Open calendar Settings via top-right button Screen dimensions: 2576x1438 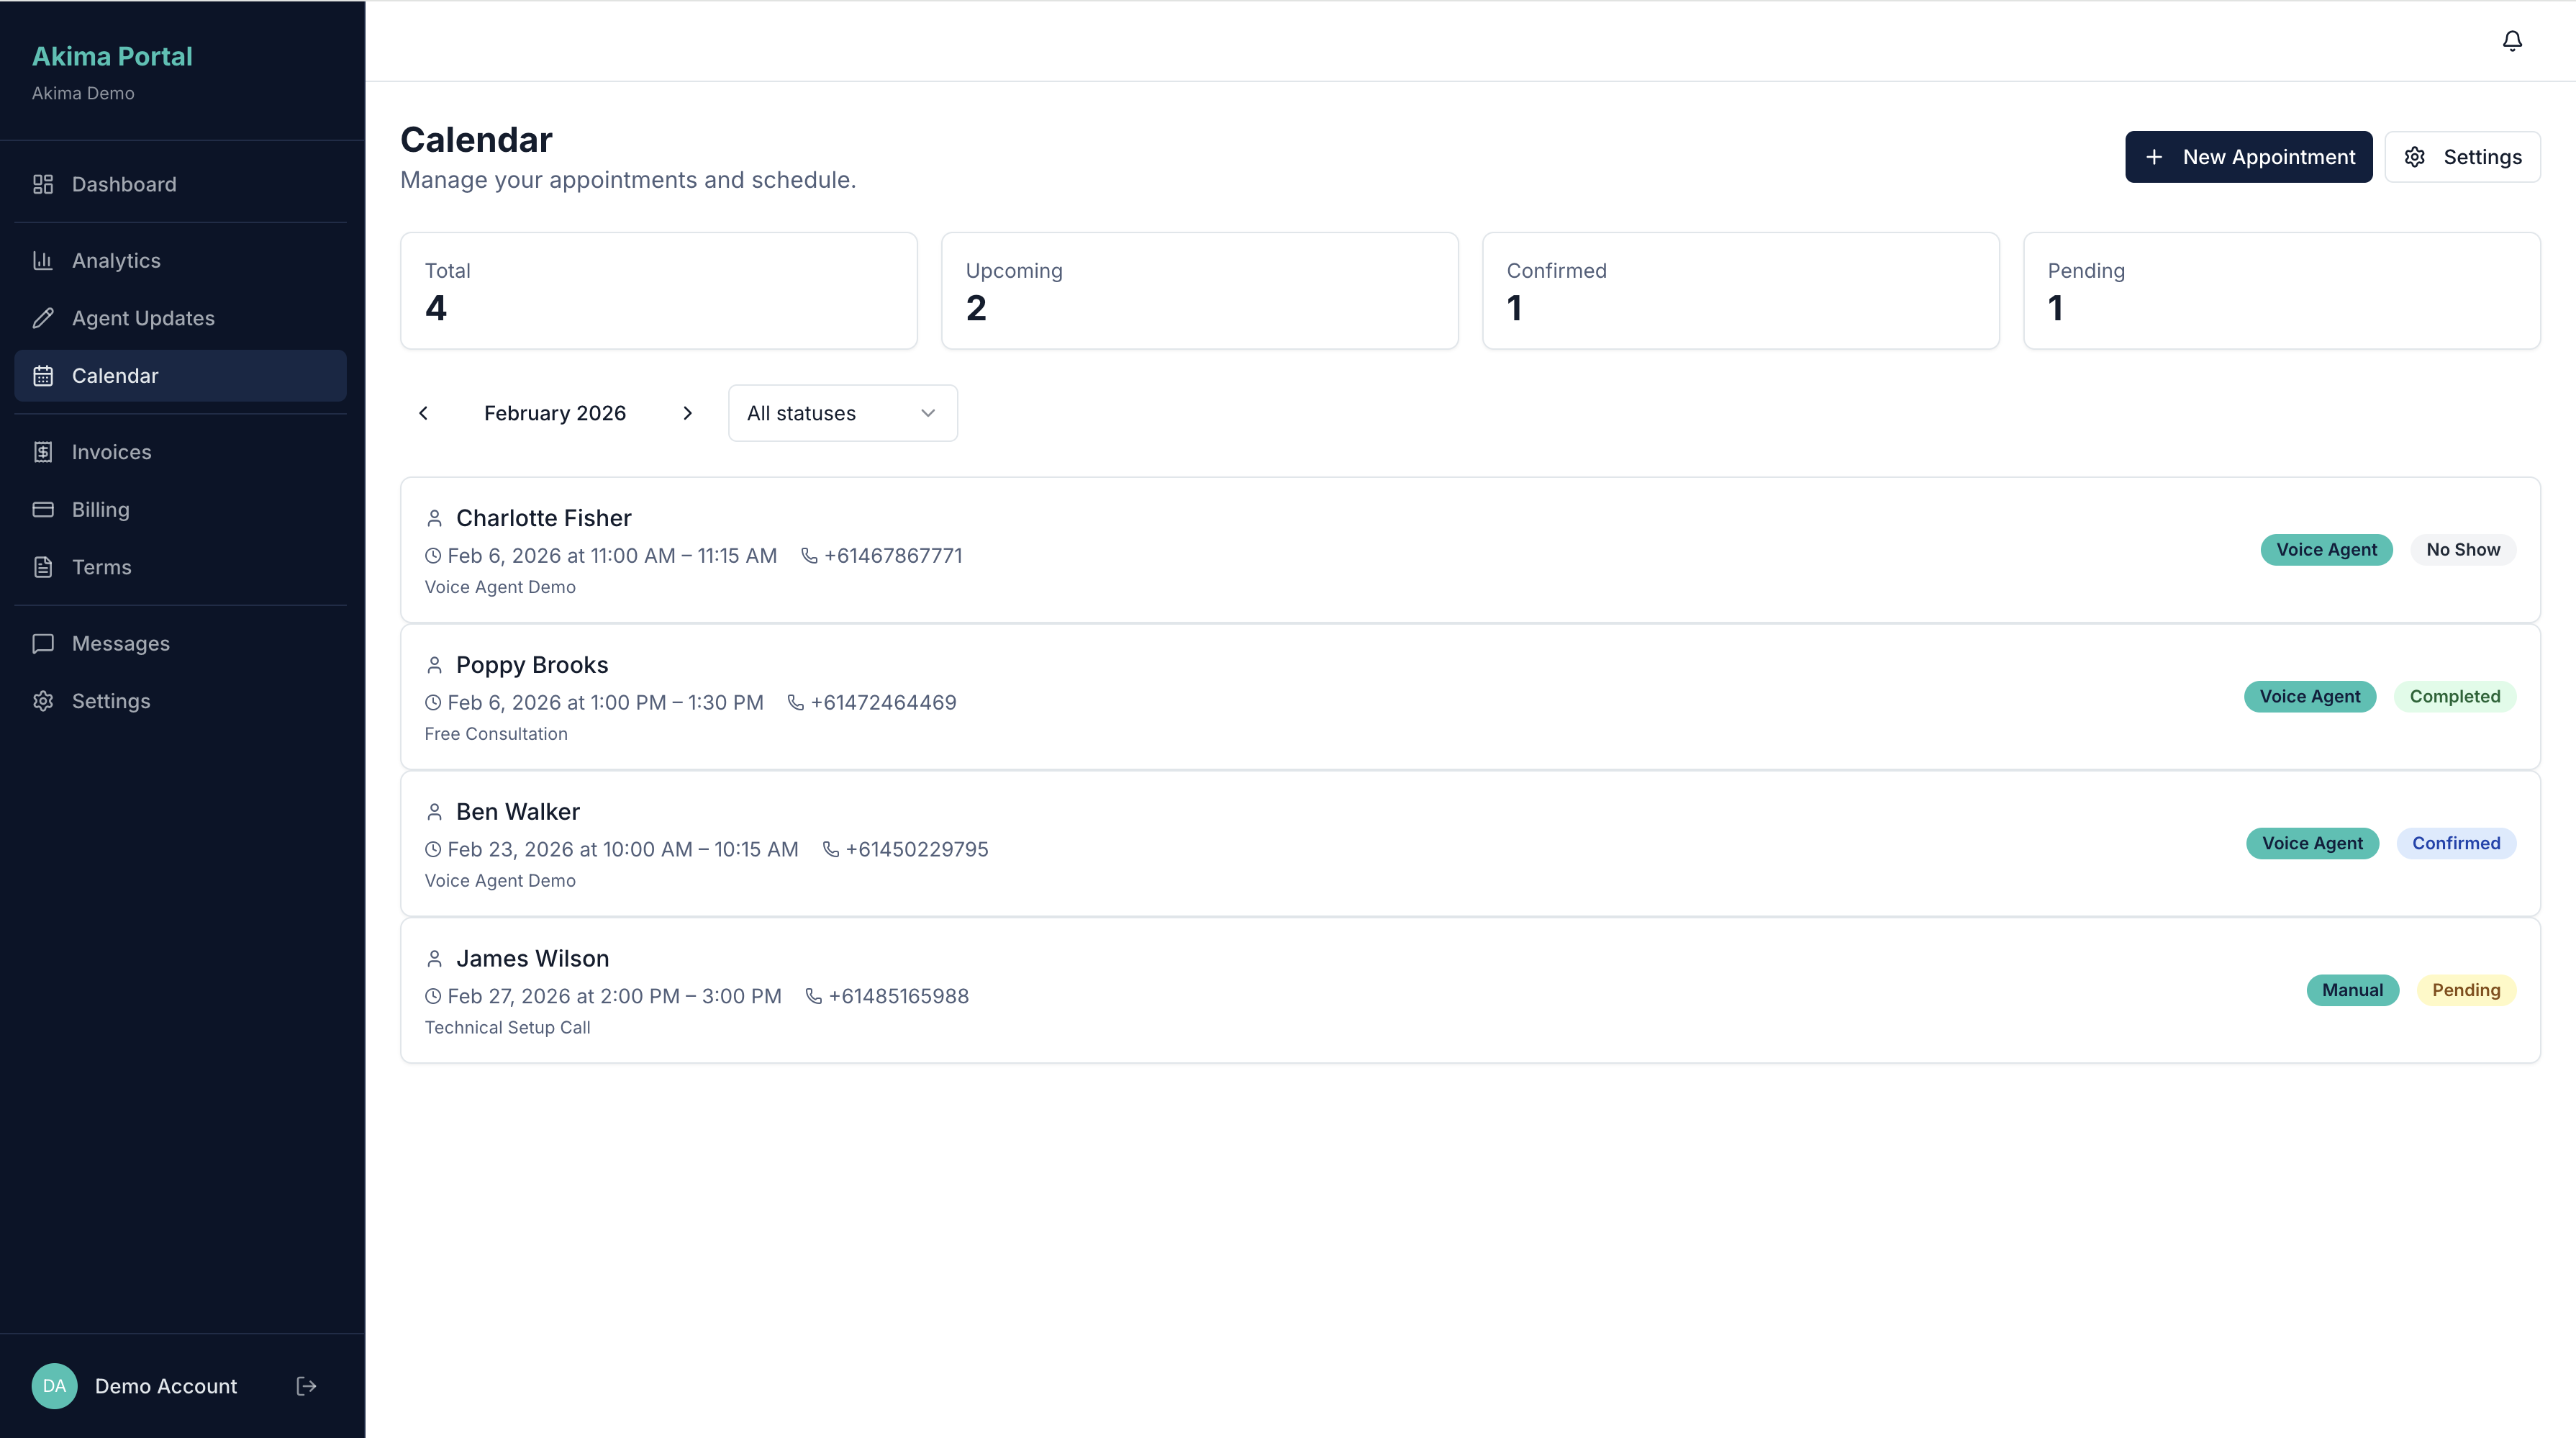tap(2463, 156)
